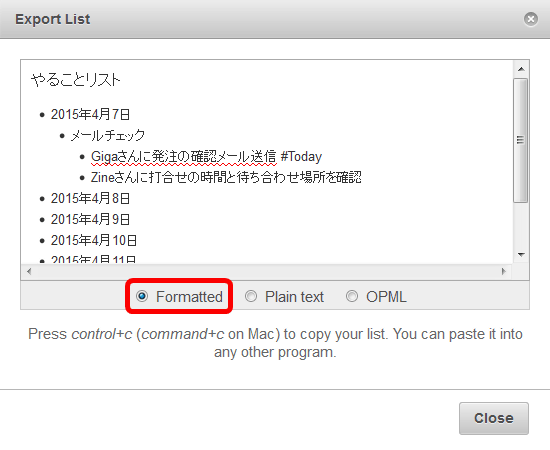This screenshot has height=450, width=550.
Task: Click the horizontal scrollbar track
Action: [267, 271]
